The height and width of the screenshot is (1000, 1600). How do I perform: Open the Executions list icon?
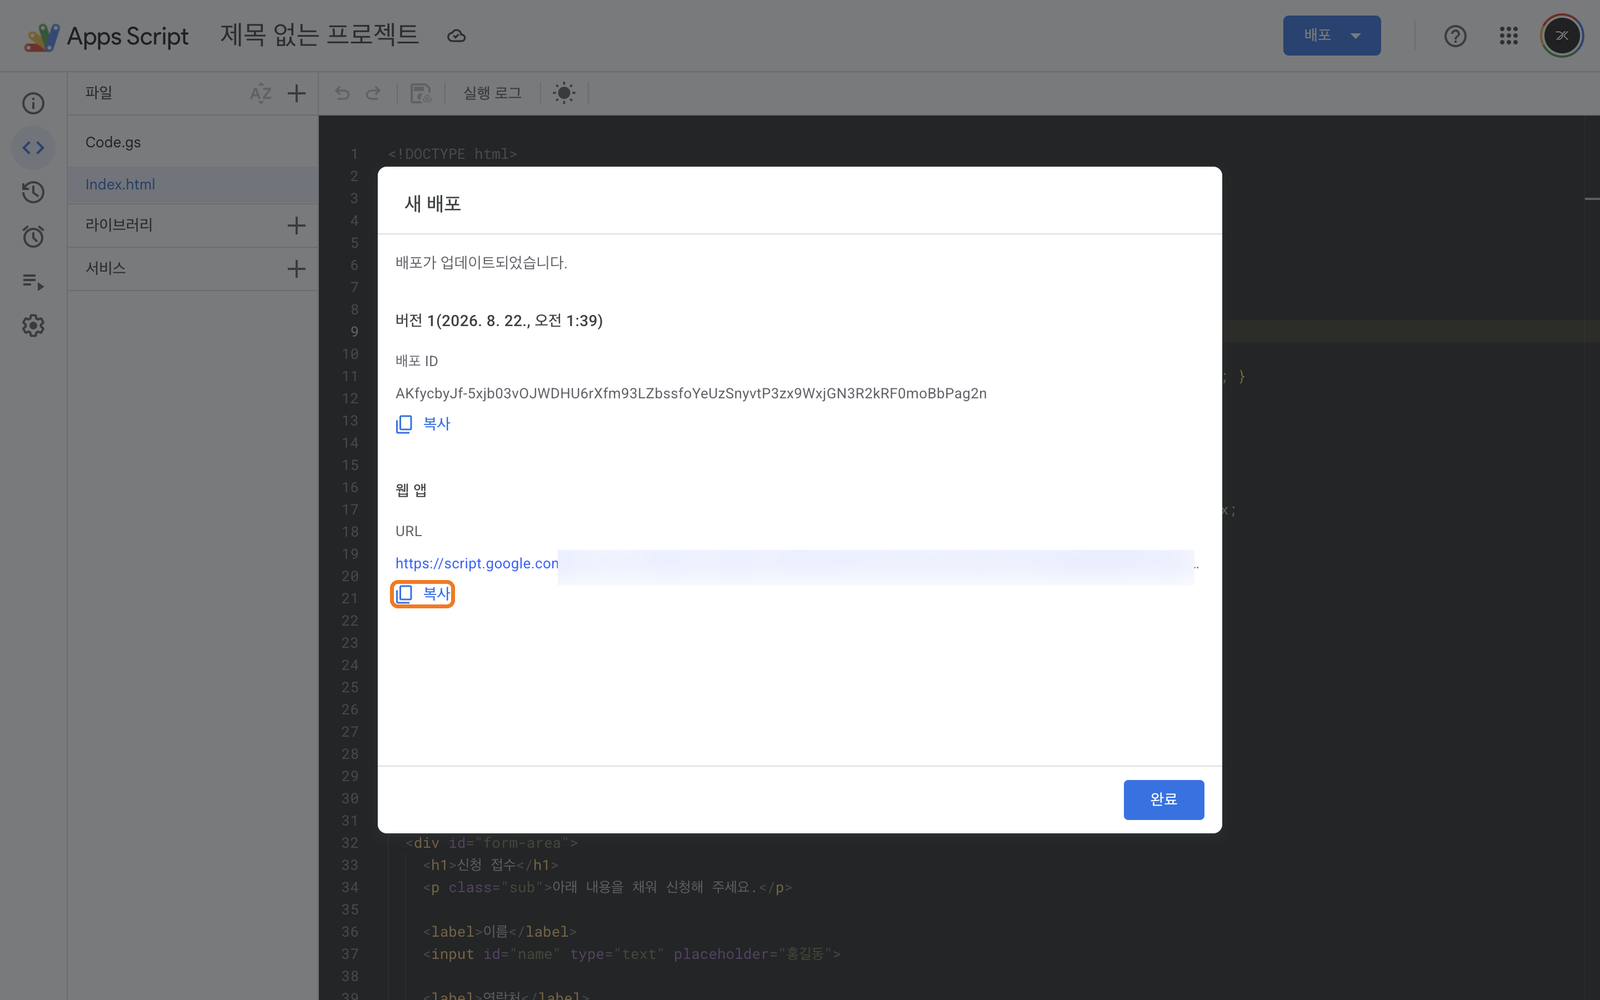[x=33, y=282]
